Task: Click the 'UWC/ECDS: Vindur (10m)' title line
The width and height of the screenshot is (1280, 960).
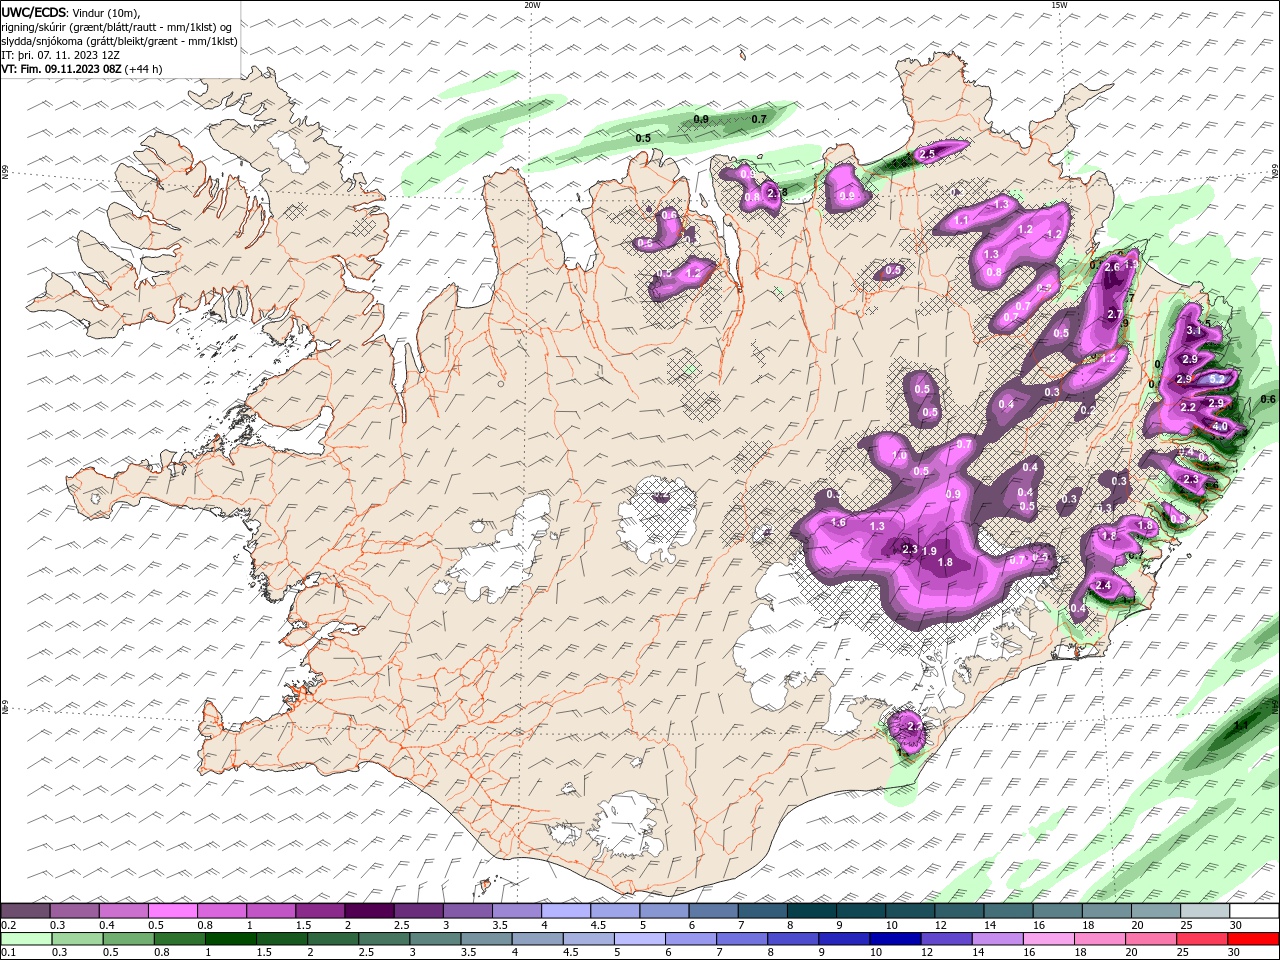Action: tap(71, 12)
